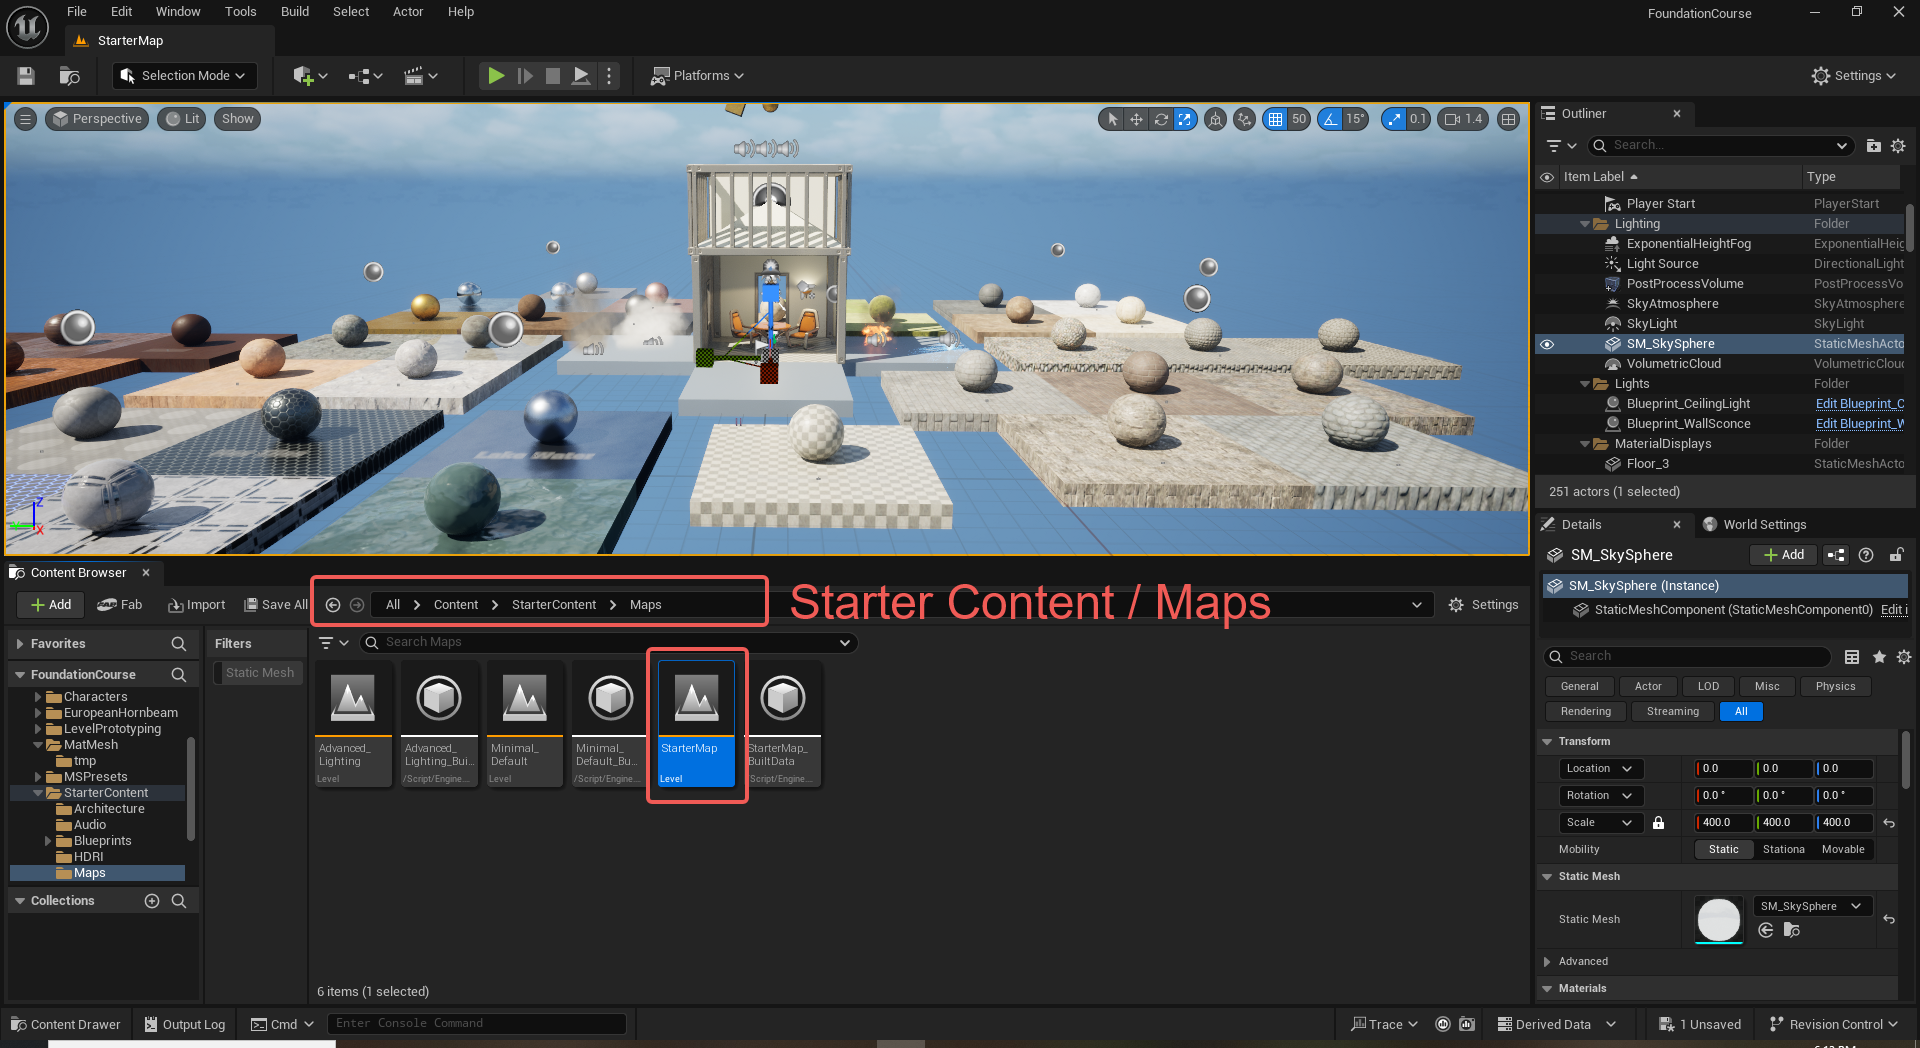Click the Add button in Content Browser
The height and width of the screenshot is (1048, 1920).
pyautogui.click(x=51, y=605)
